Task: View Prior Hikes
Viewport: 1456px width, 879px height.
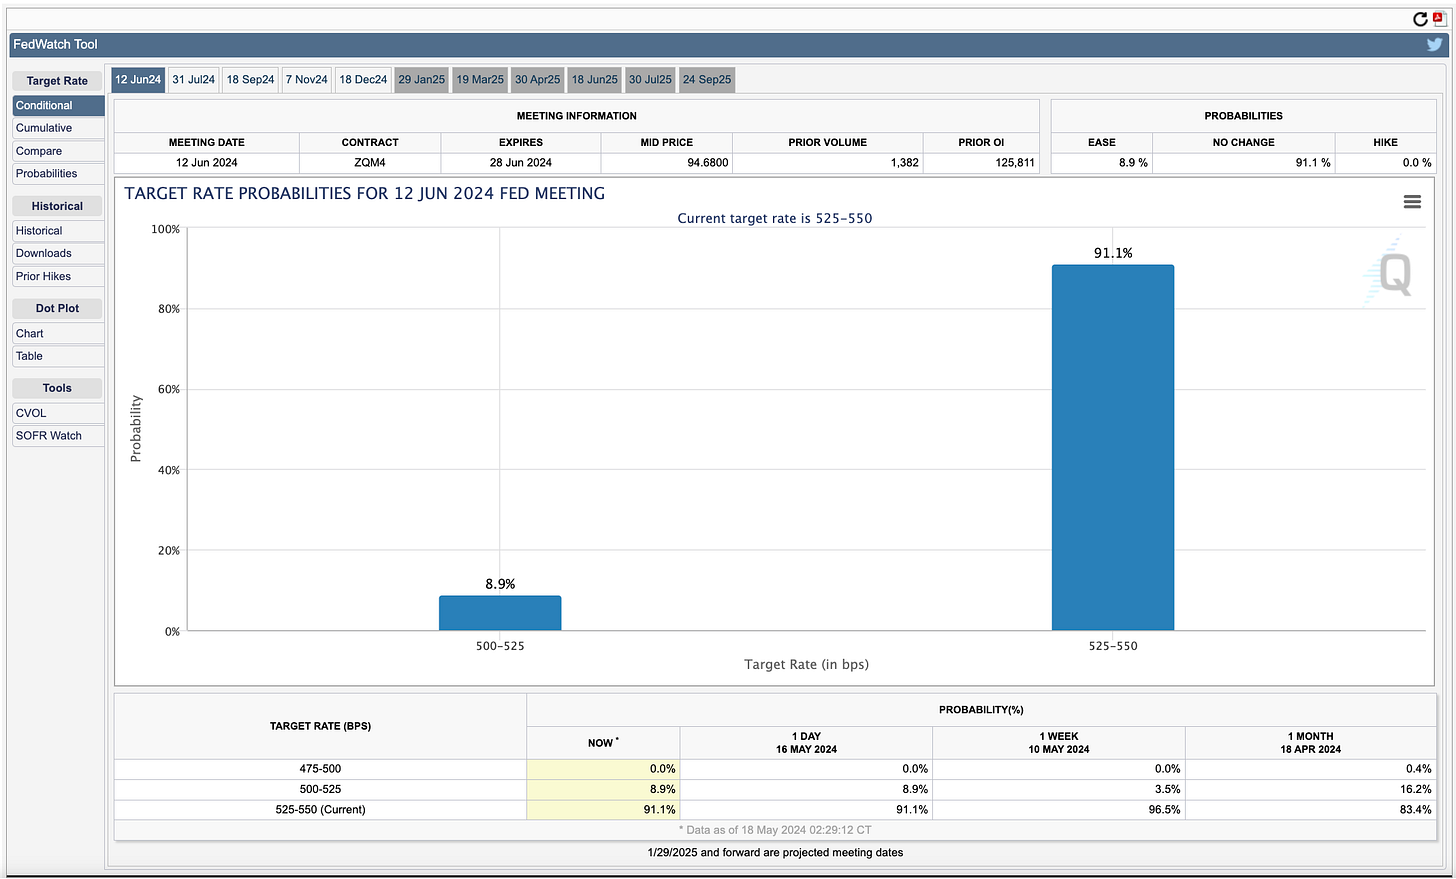Action: pyautogui.click(x=58, y=276)
